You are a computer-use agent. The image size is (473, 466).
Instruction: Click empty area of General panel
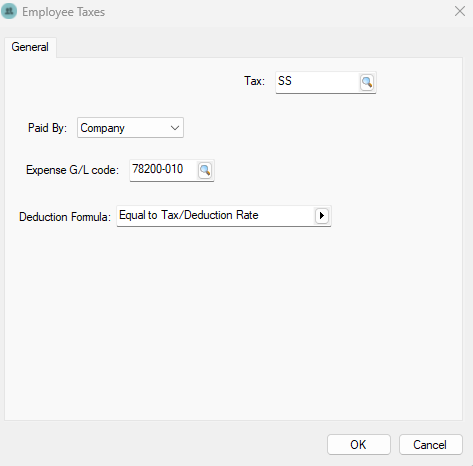pos(233,317)
